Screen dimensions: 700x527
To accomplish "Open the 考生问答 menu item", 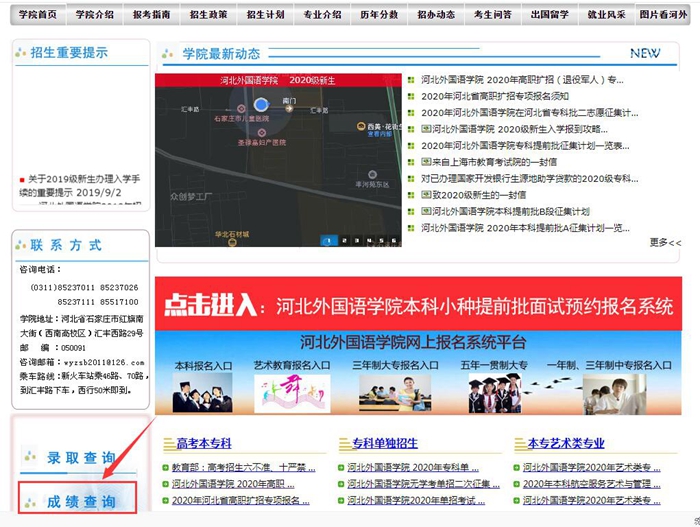I will tap(493, 15).
